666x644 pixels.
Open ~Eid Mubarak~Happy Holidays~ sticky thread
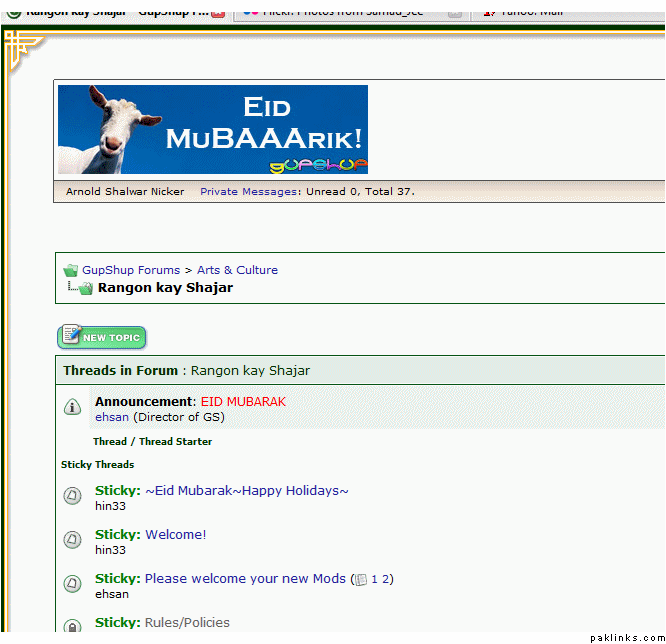(247, 490)
